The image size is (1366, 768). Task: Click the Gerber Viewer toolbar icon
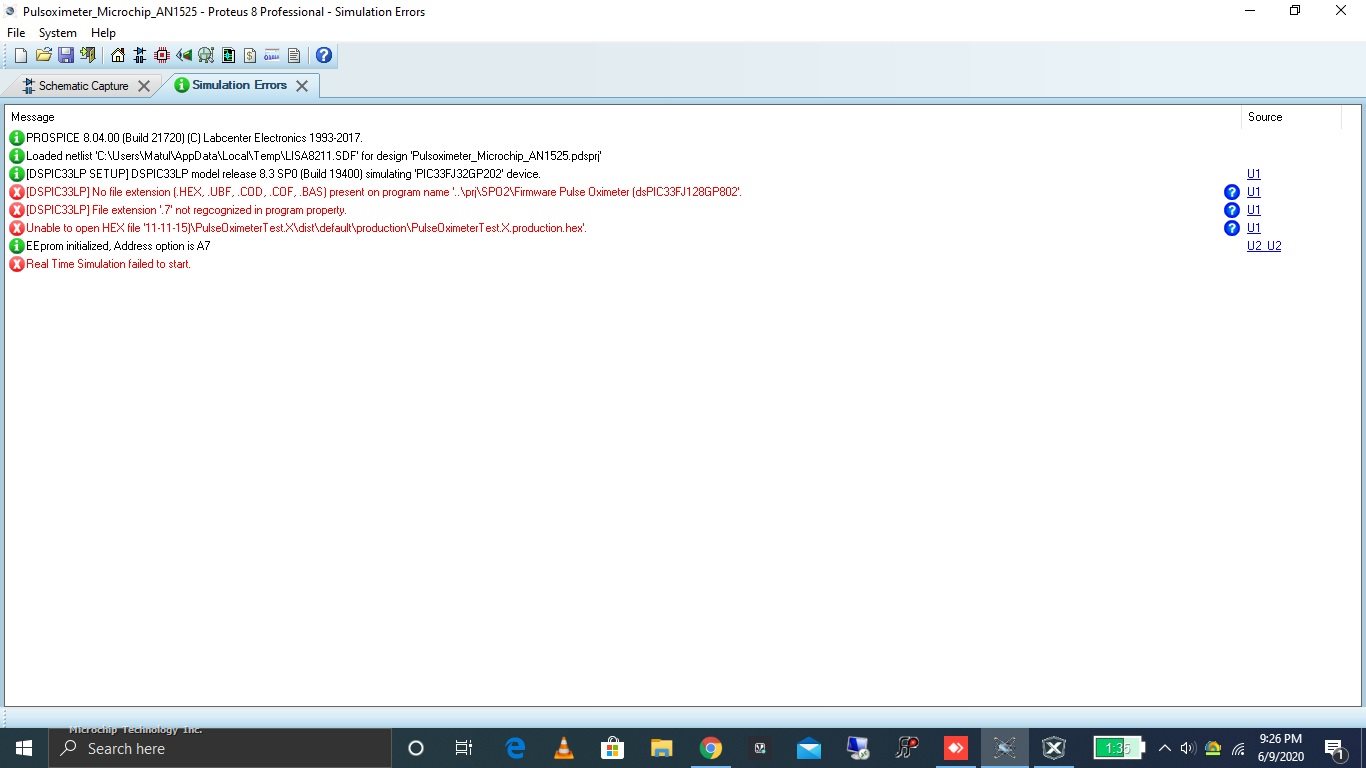point(206,55)
